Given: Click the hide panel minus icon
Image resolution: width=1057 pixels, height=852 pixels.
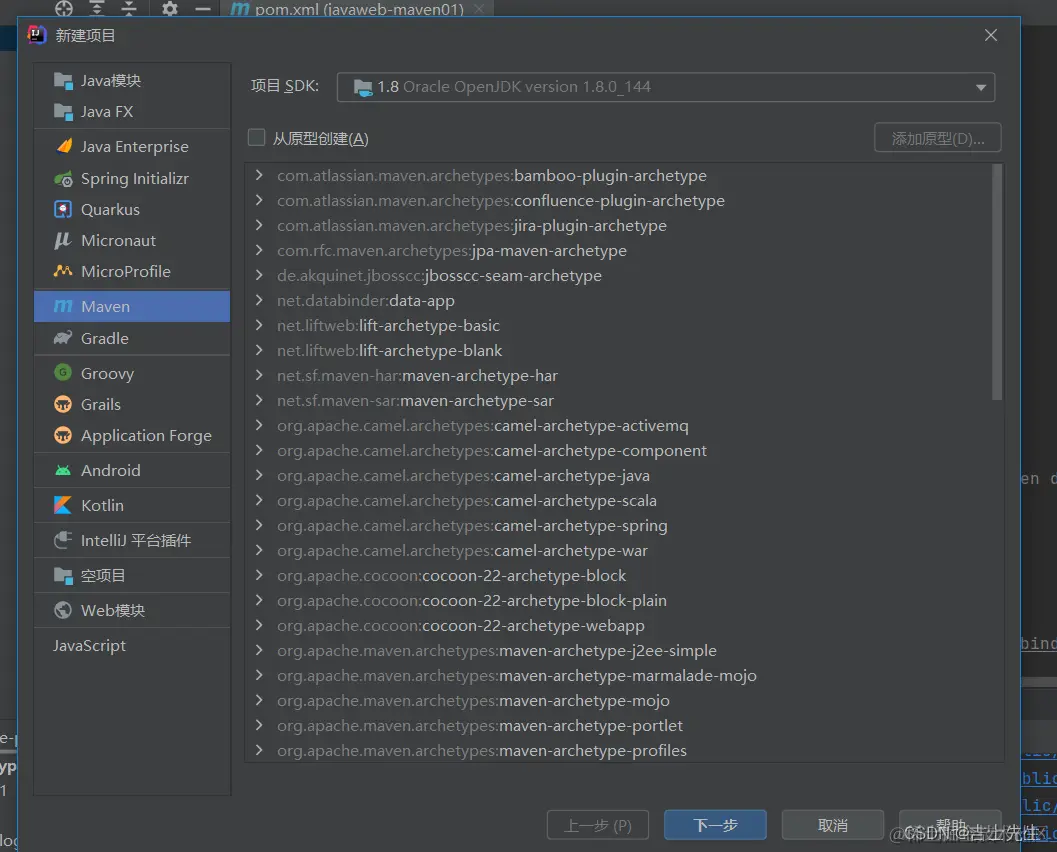Looking at the screenshot, I should 202,9.
